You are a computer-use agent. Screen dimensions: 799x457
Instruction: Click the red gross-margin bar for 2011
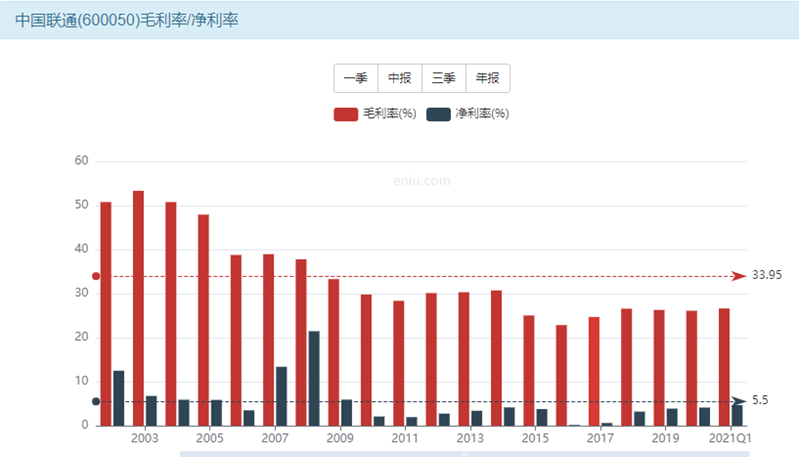pos(398,363)
